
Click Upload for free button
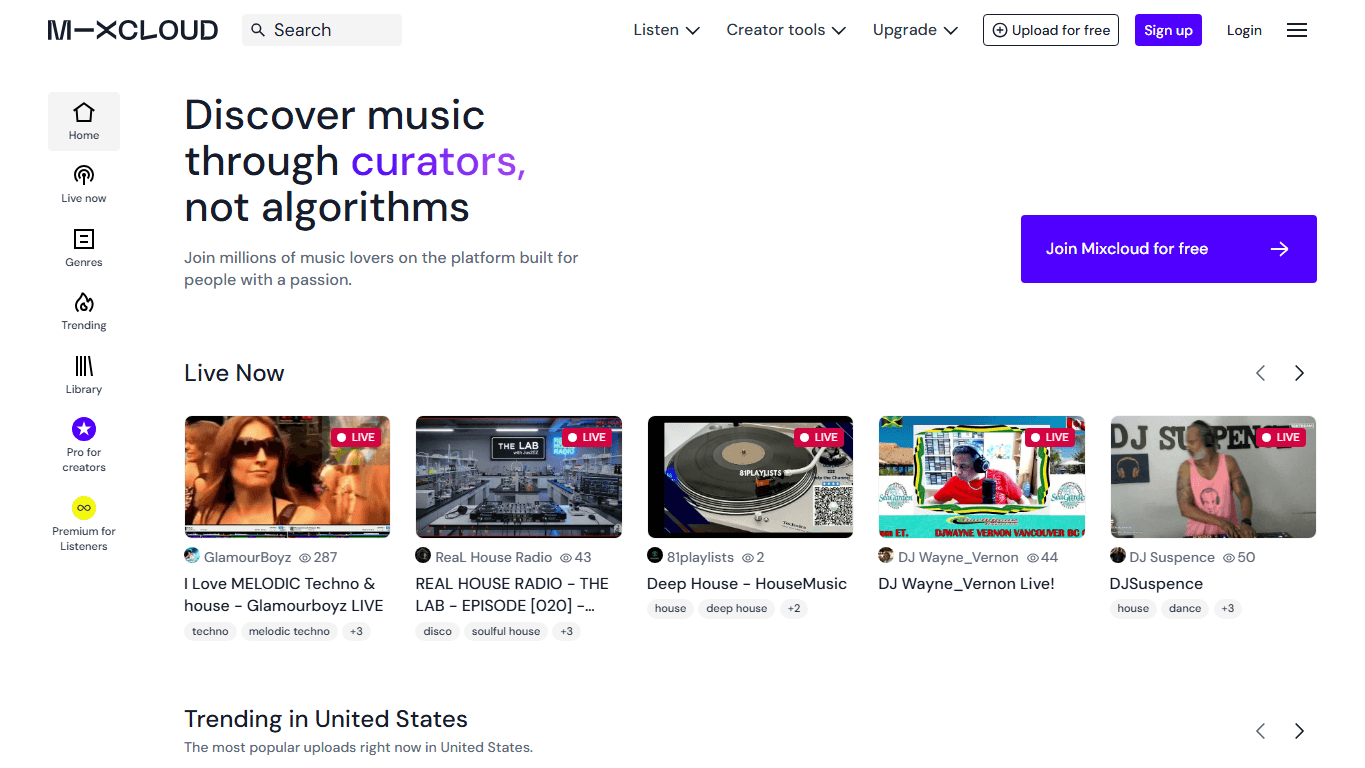(x=1051, y=30)
